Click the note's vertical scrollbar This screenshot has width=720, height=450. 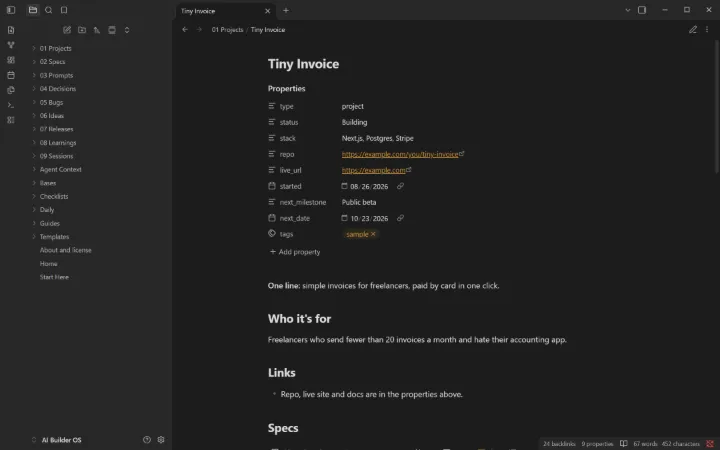point(717,107)
